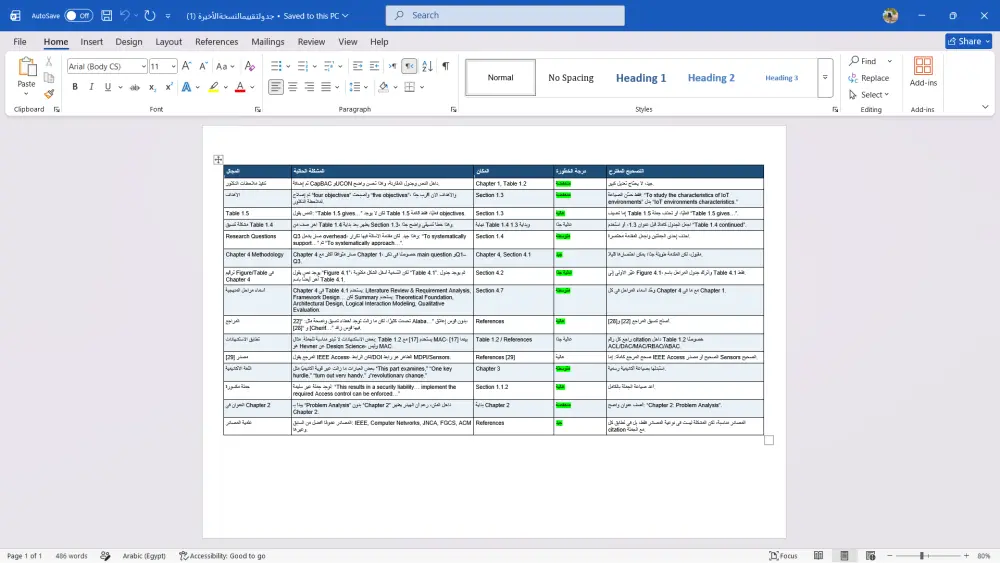
Task: Clear all formatting icon
Action: tap(250, 66)
